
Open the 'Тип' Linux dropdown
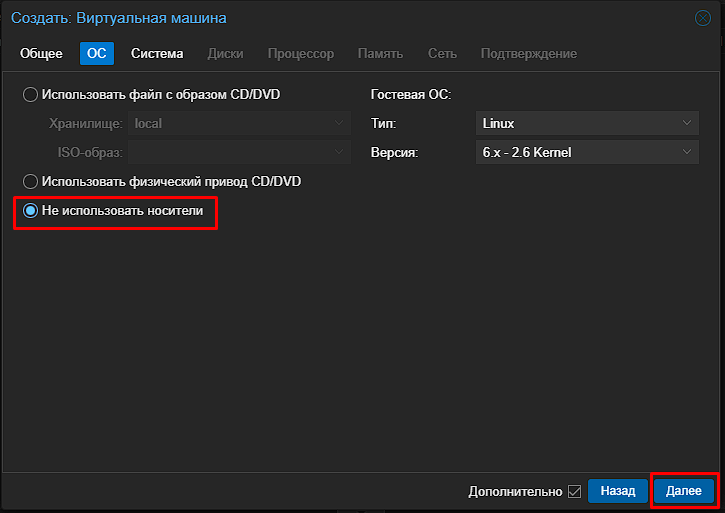(x=587, y=123)
